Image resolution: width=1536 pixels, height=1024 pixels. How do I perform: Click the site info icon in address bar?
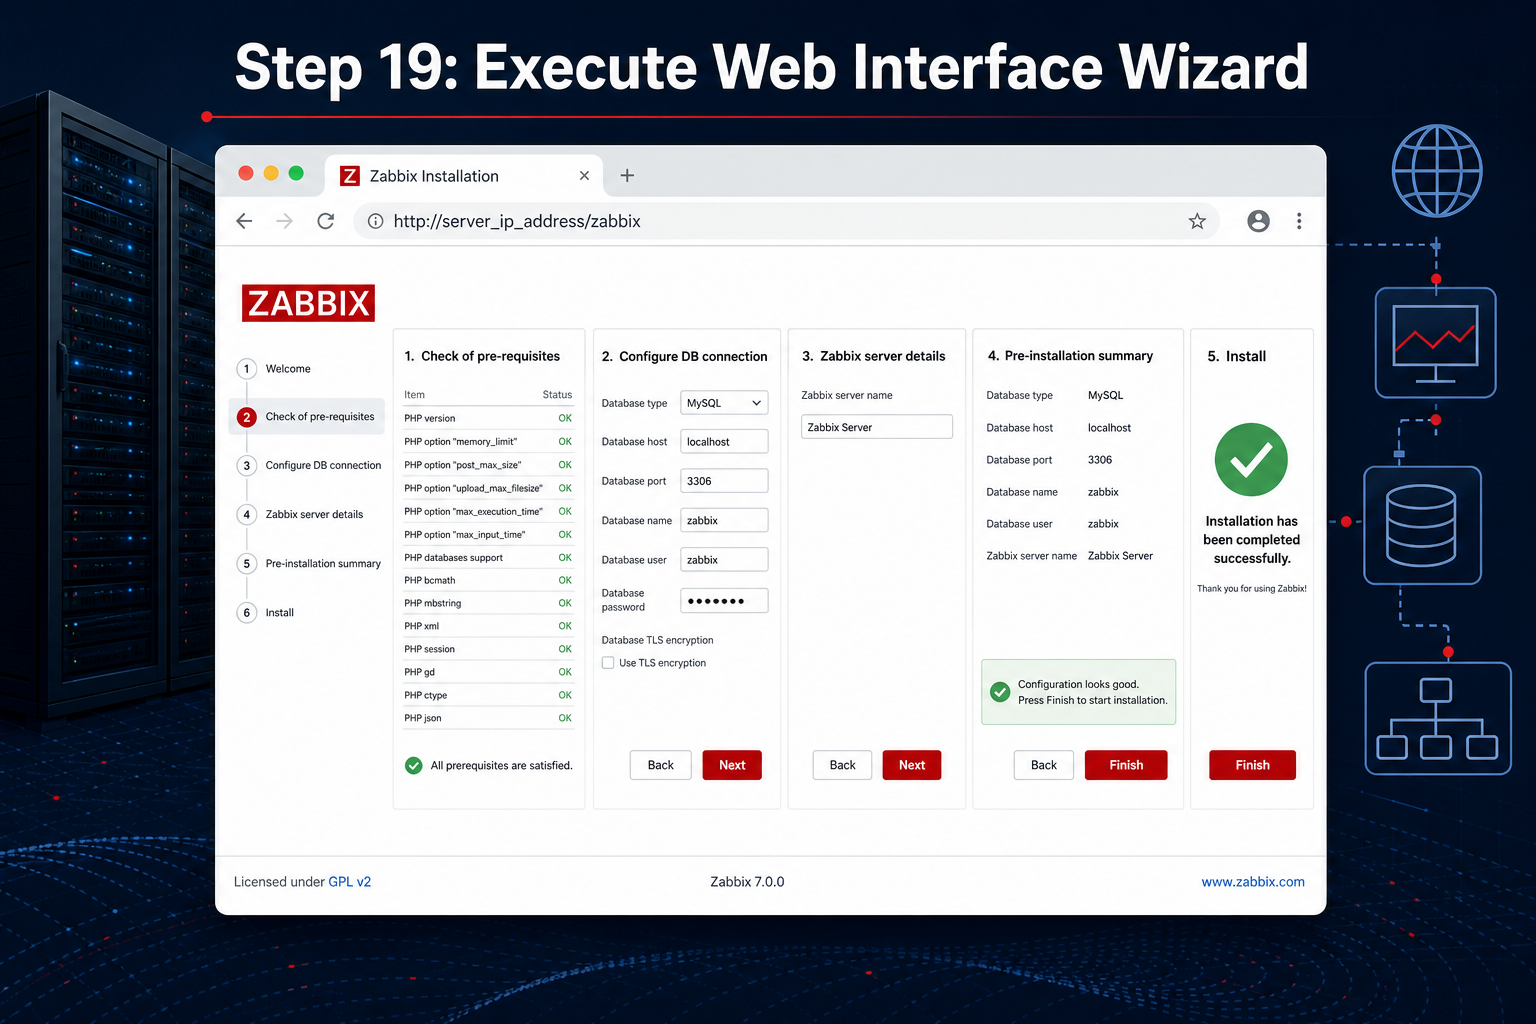point(375,221)
